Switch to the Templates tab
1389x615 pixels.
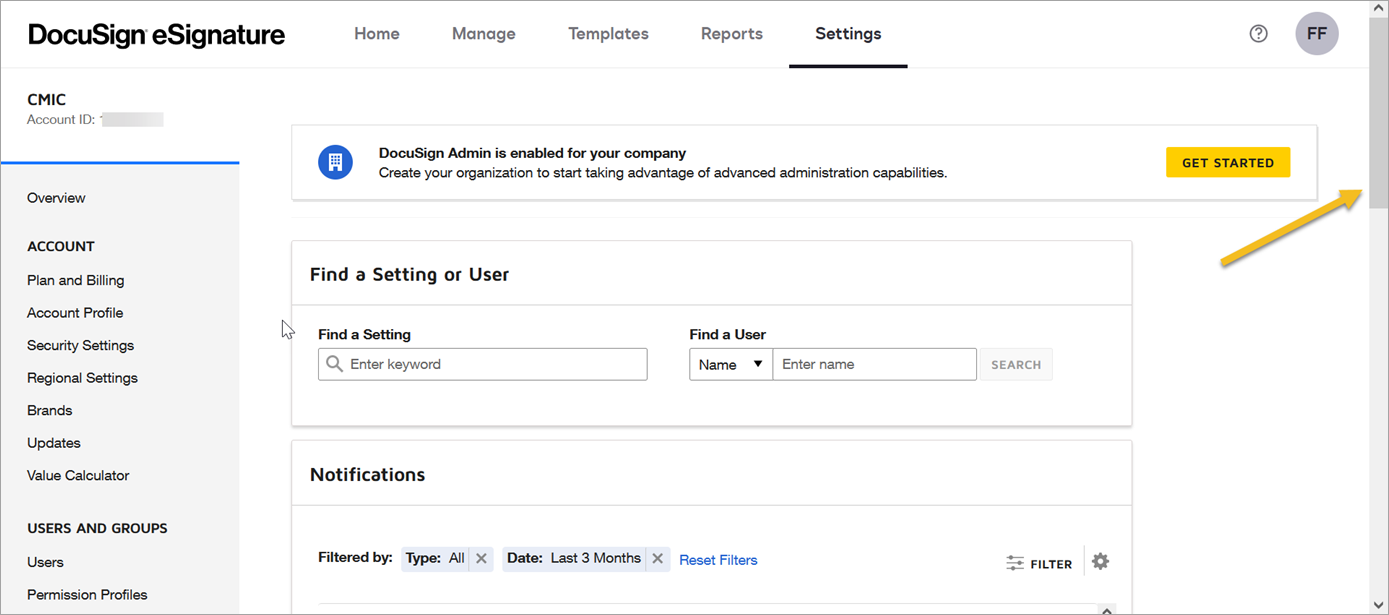(608, 33)
